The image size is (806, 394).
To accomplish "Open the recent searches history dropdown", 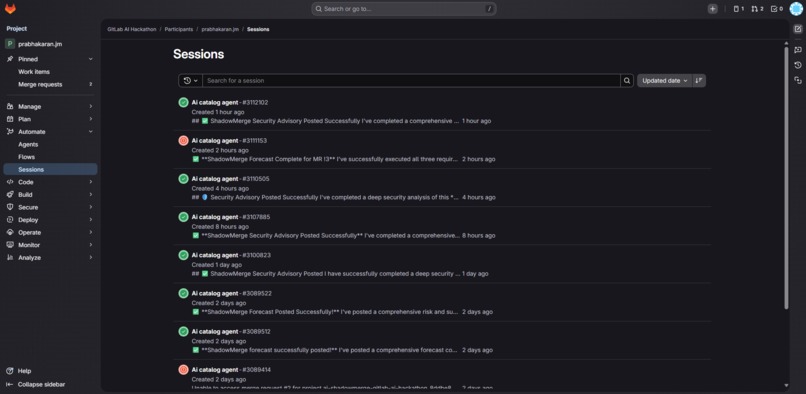I will pos(190,81).
